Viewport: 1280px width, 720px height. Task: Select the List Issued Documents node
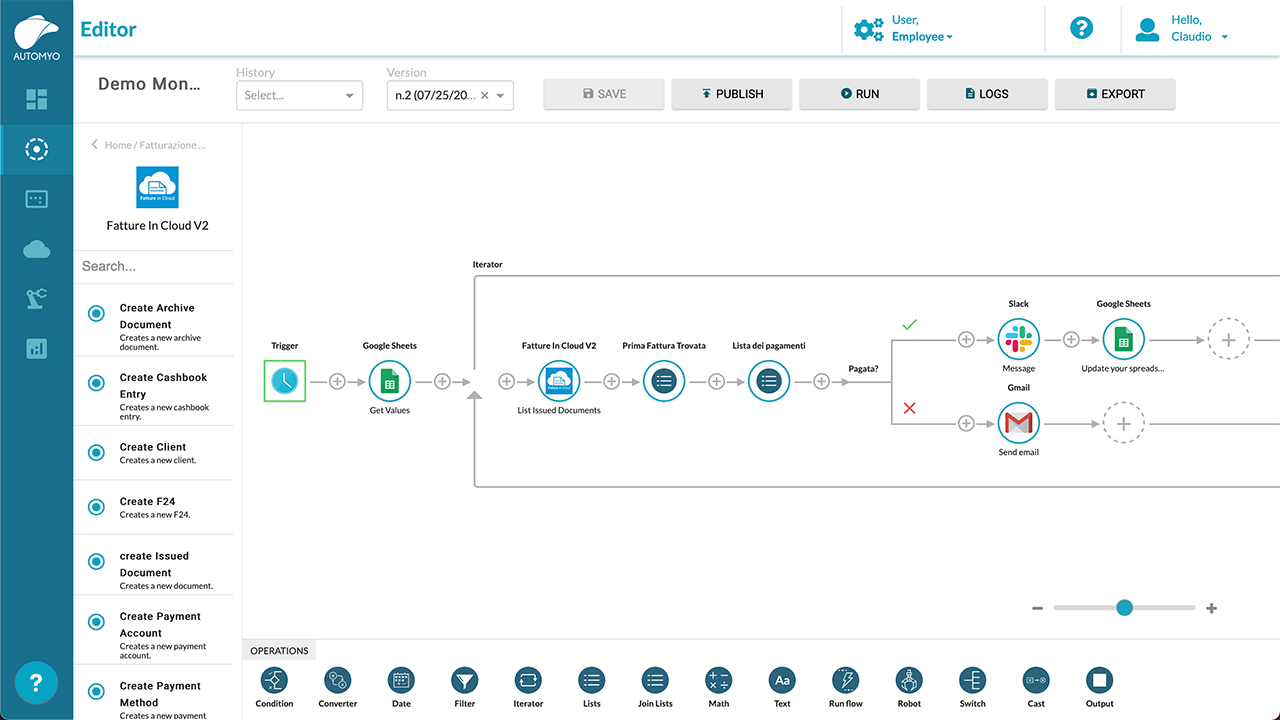pyautogui.click(x=559, y=381)
